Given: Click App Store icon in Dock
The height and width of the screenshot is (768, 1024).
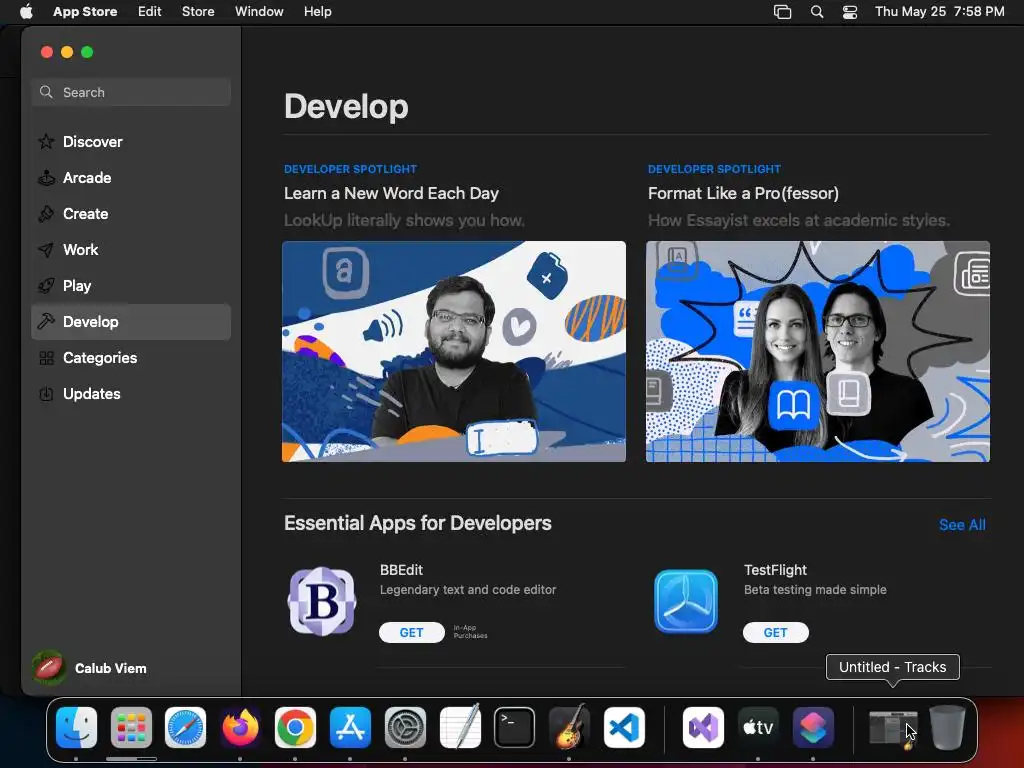Looking at the screenshot, I should (x=350, y=728).
